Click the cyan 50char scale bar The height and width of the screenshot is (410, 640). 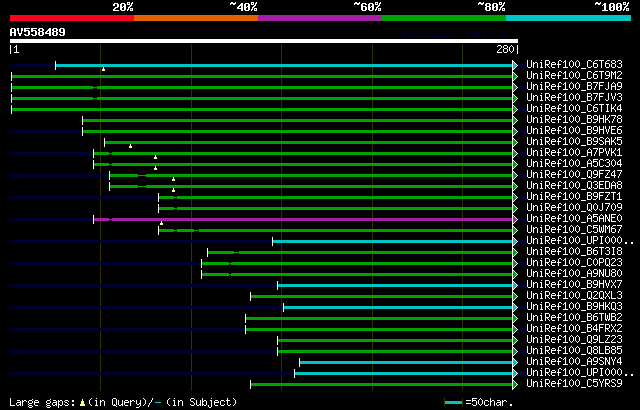point(453,403)
